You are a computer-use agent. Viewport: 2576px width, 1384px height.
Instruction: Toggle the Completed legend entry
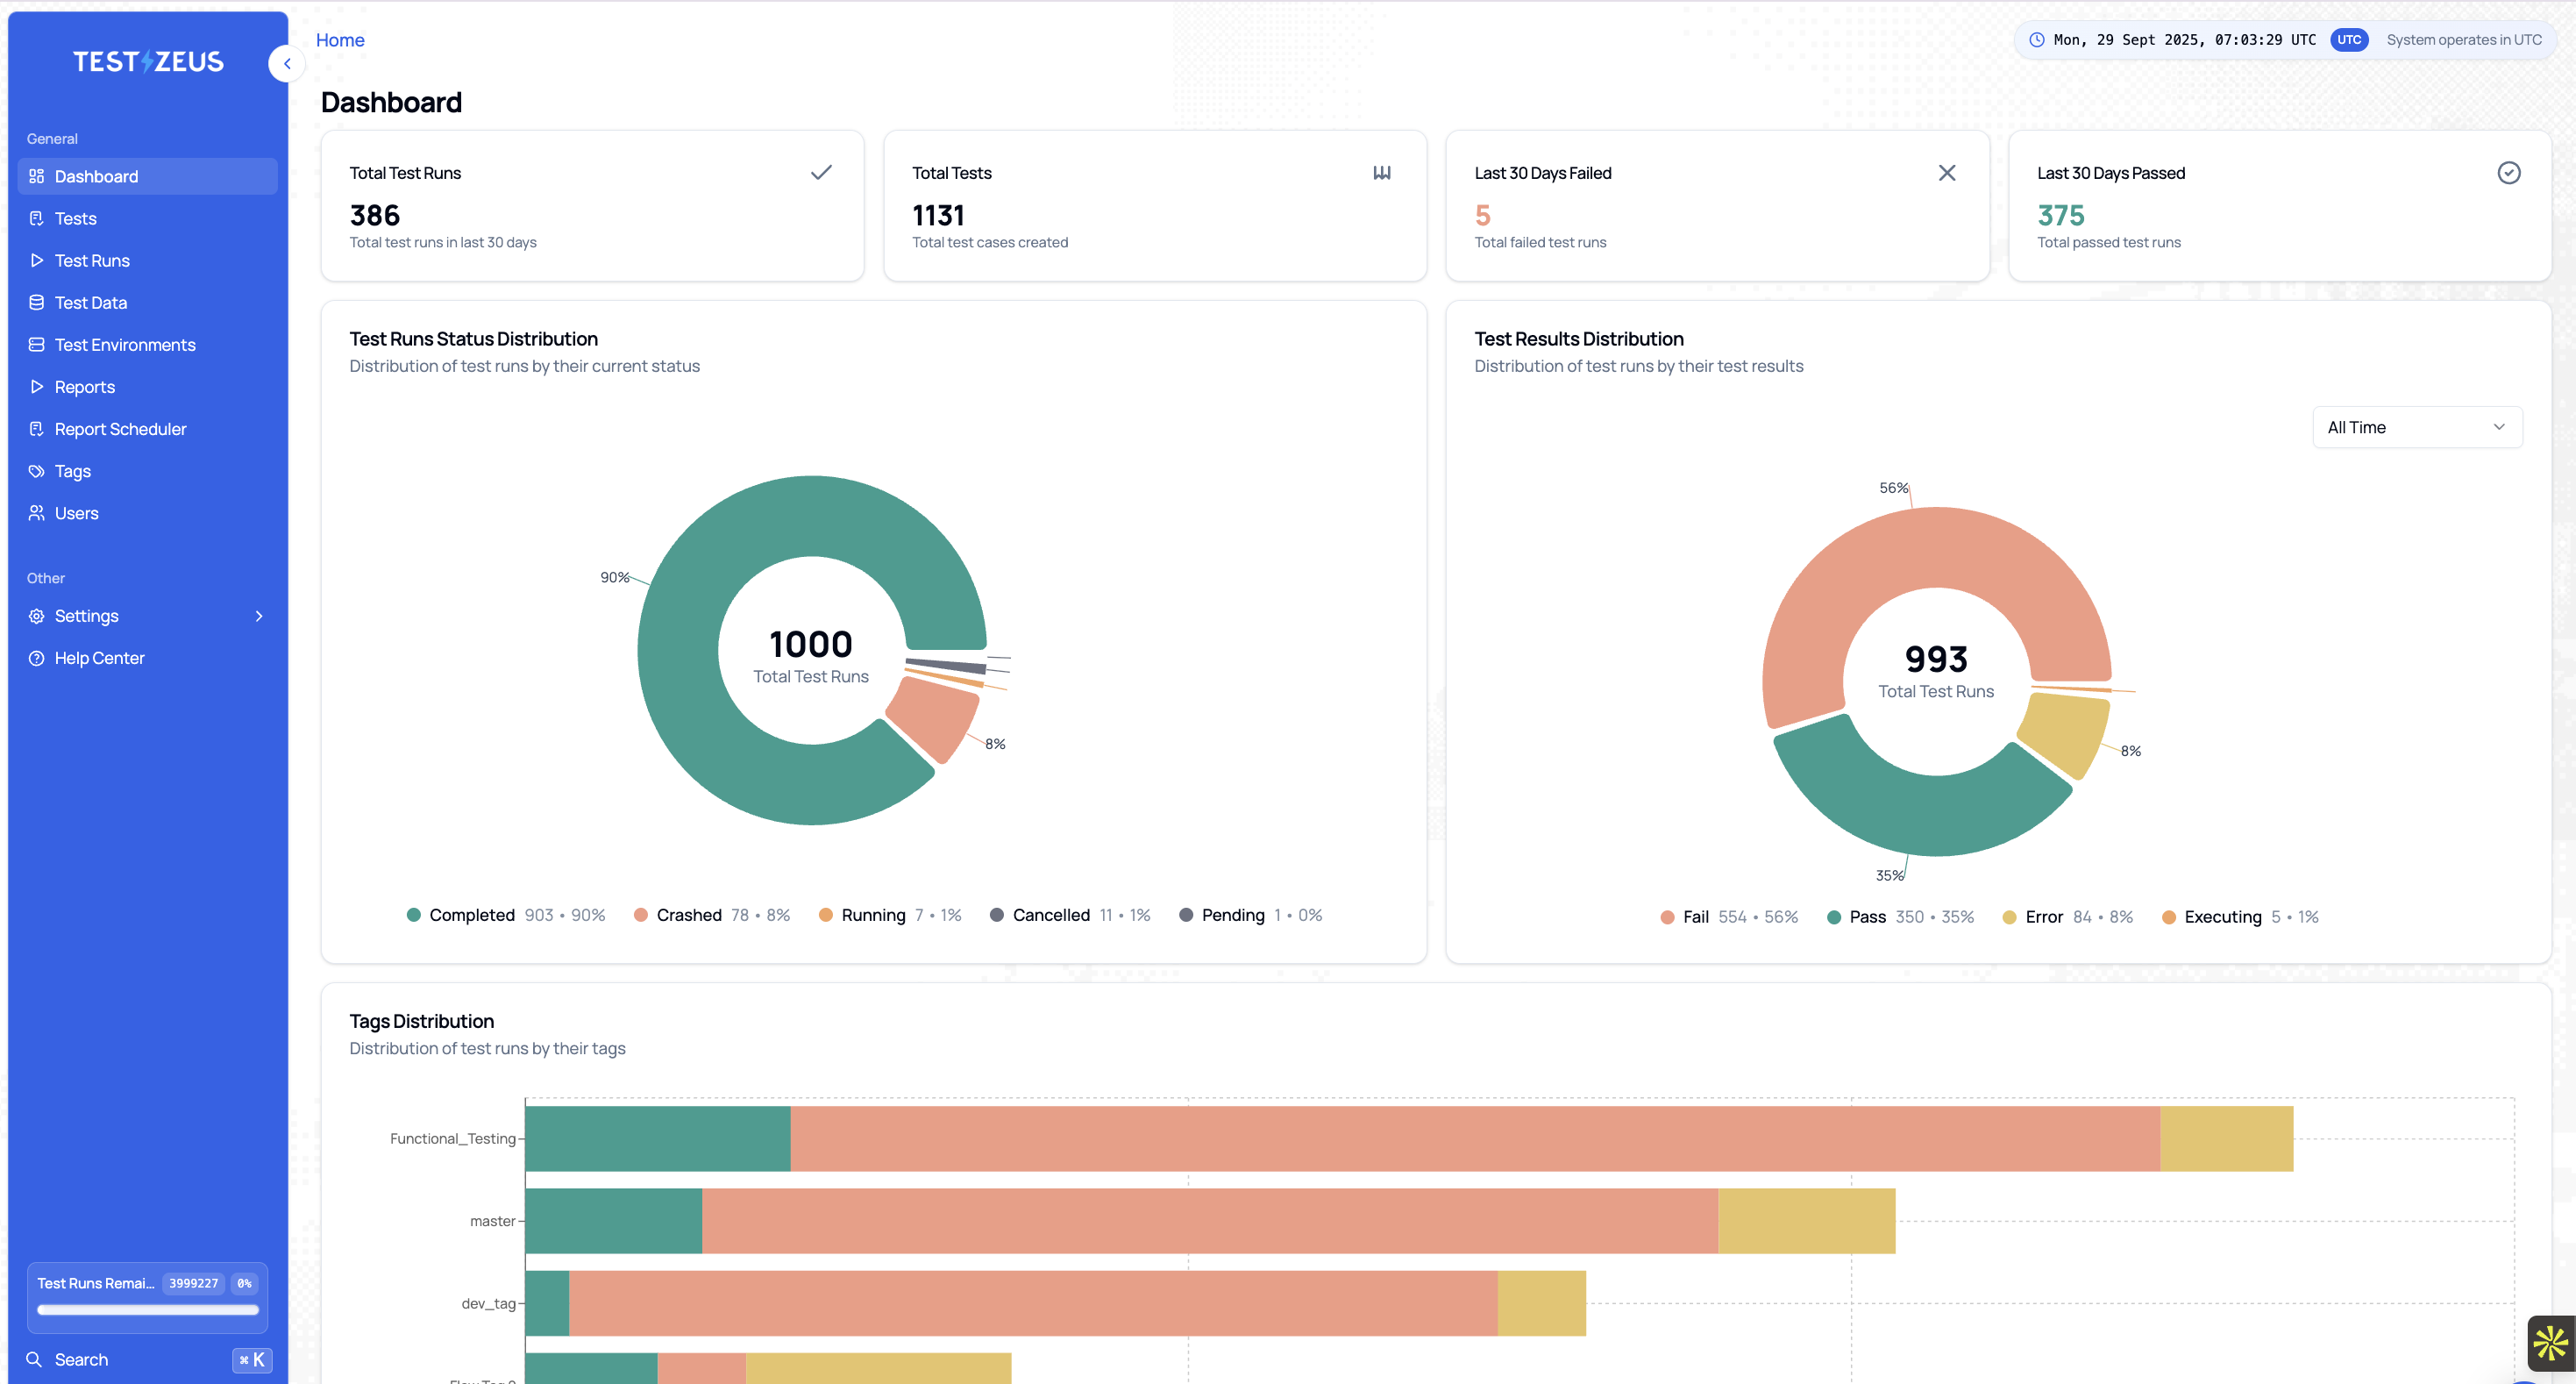click(471, 915)
